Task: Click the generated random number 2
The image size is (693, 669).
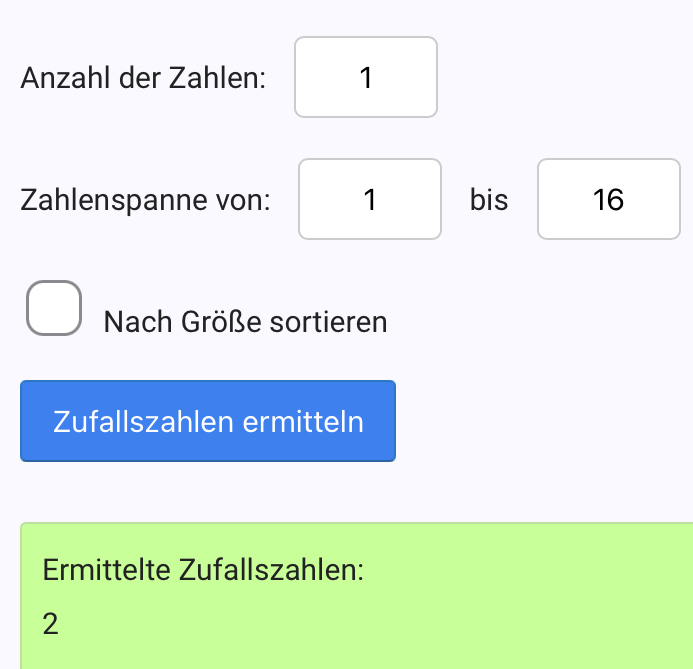Action: (x=51, y=624)
